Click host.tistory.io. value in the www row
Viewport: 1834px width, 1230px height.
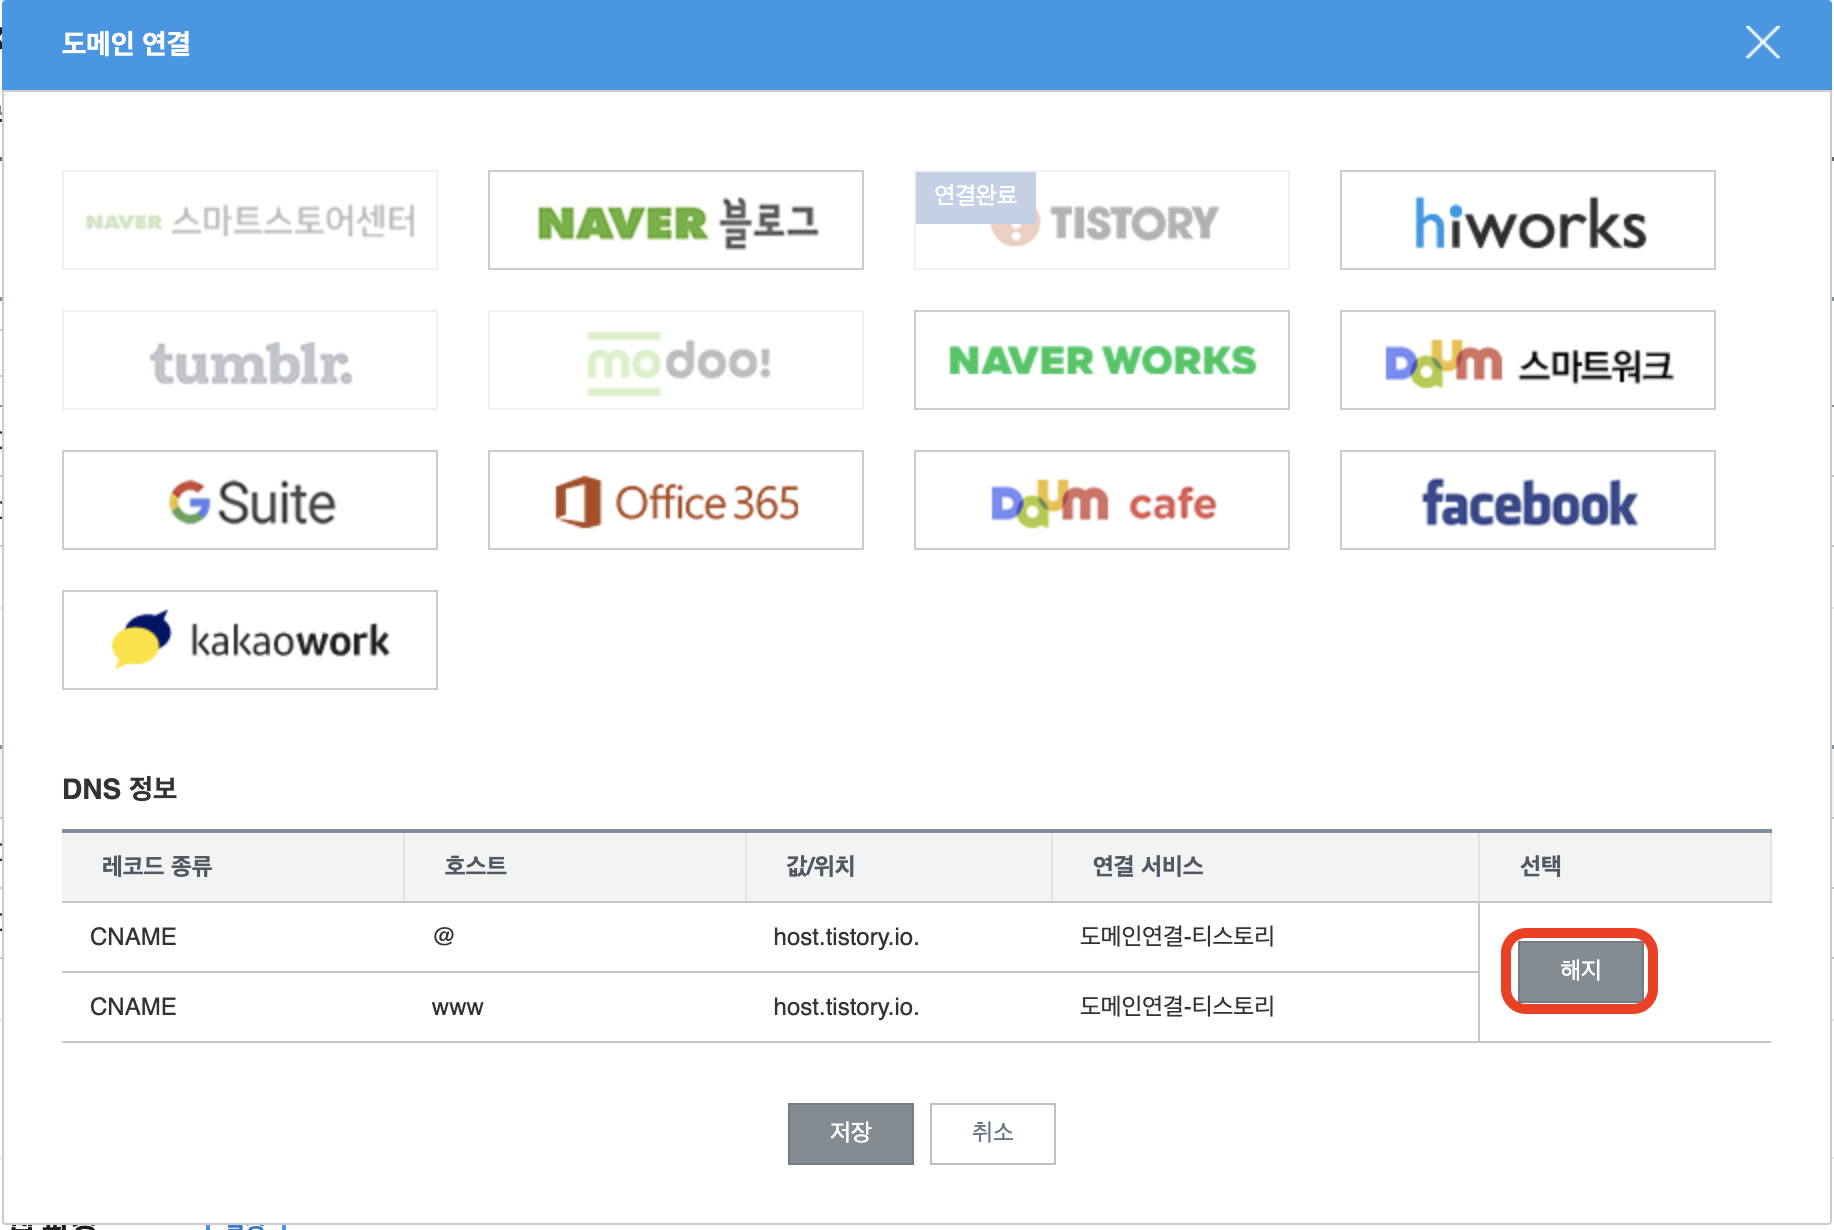pos(846,1007)
